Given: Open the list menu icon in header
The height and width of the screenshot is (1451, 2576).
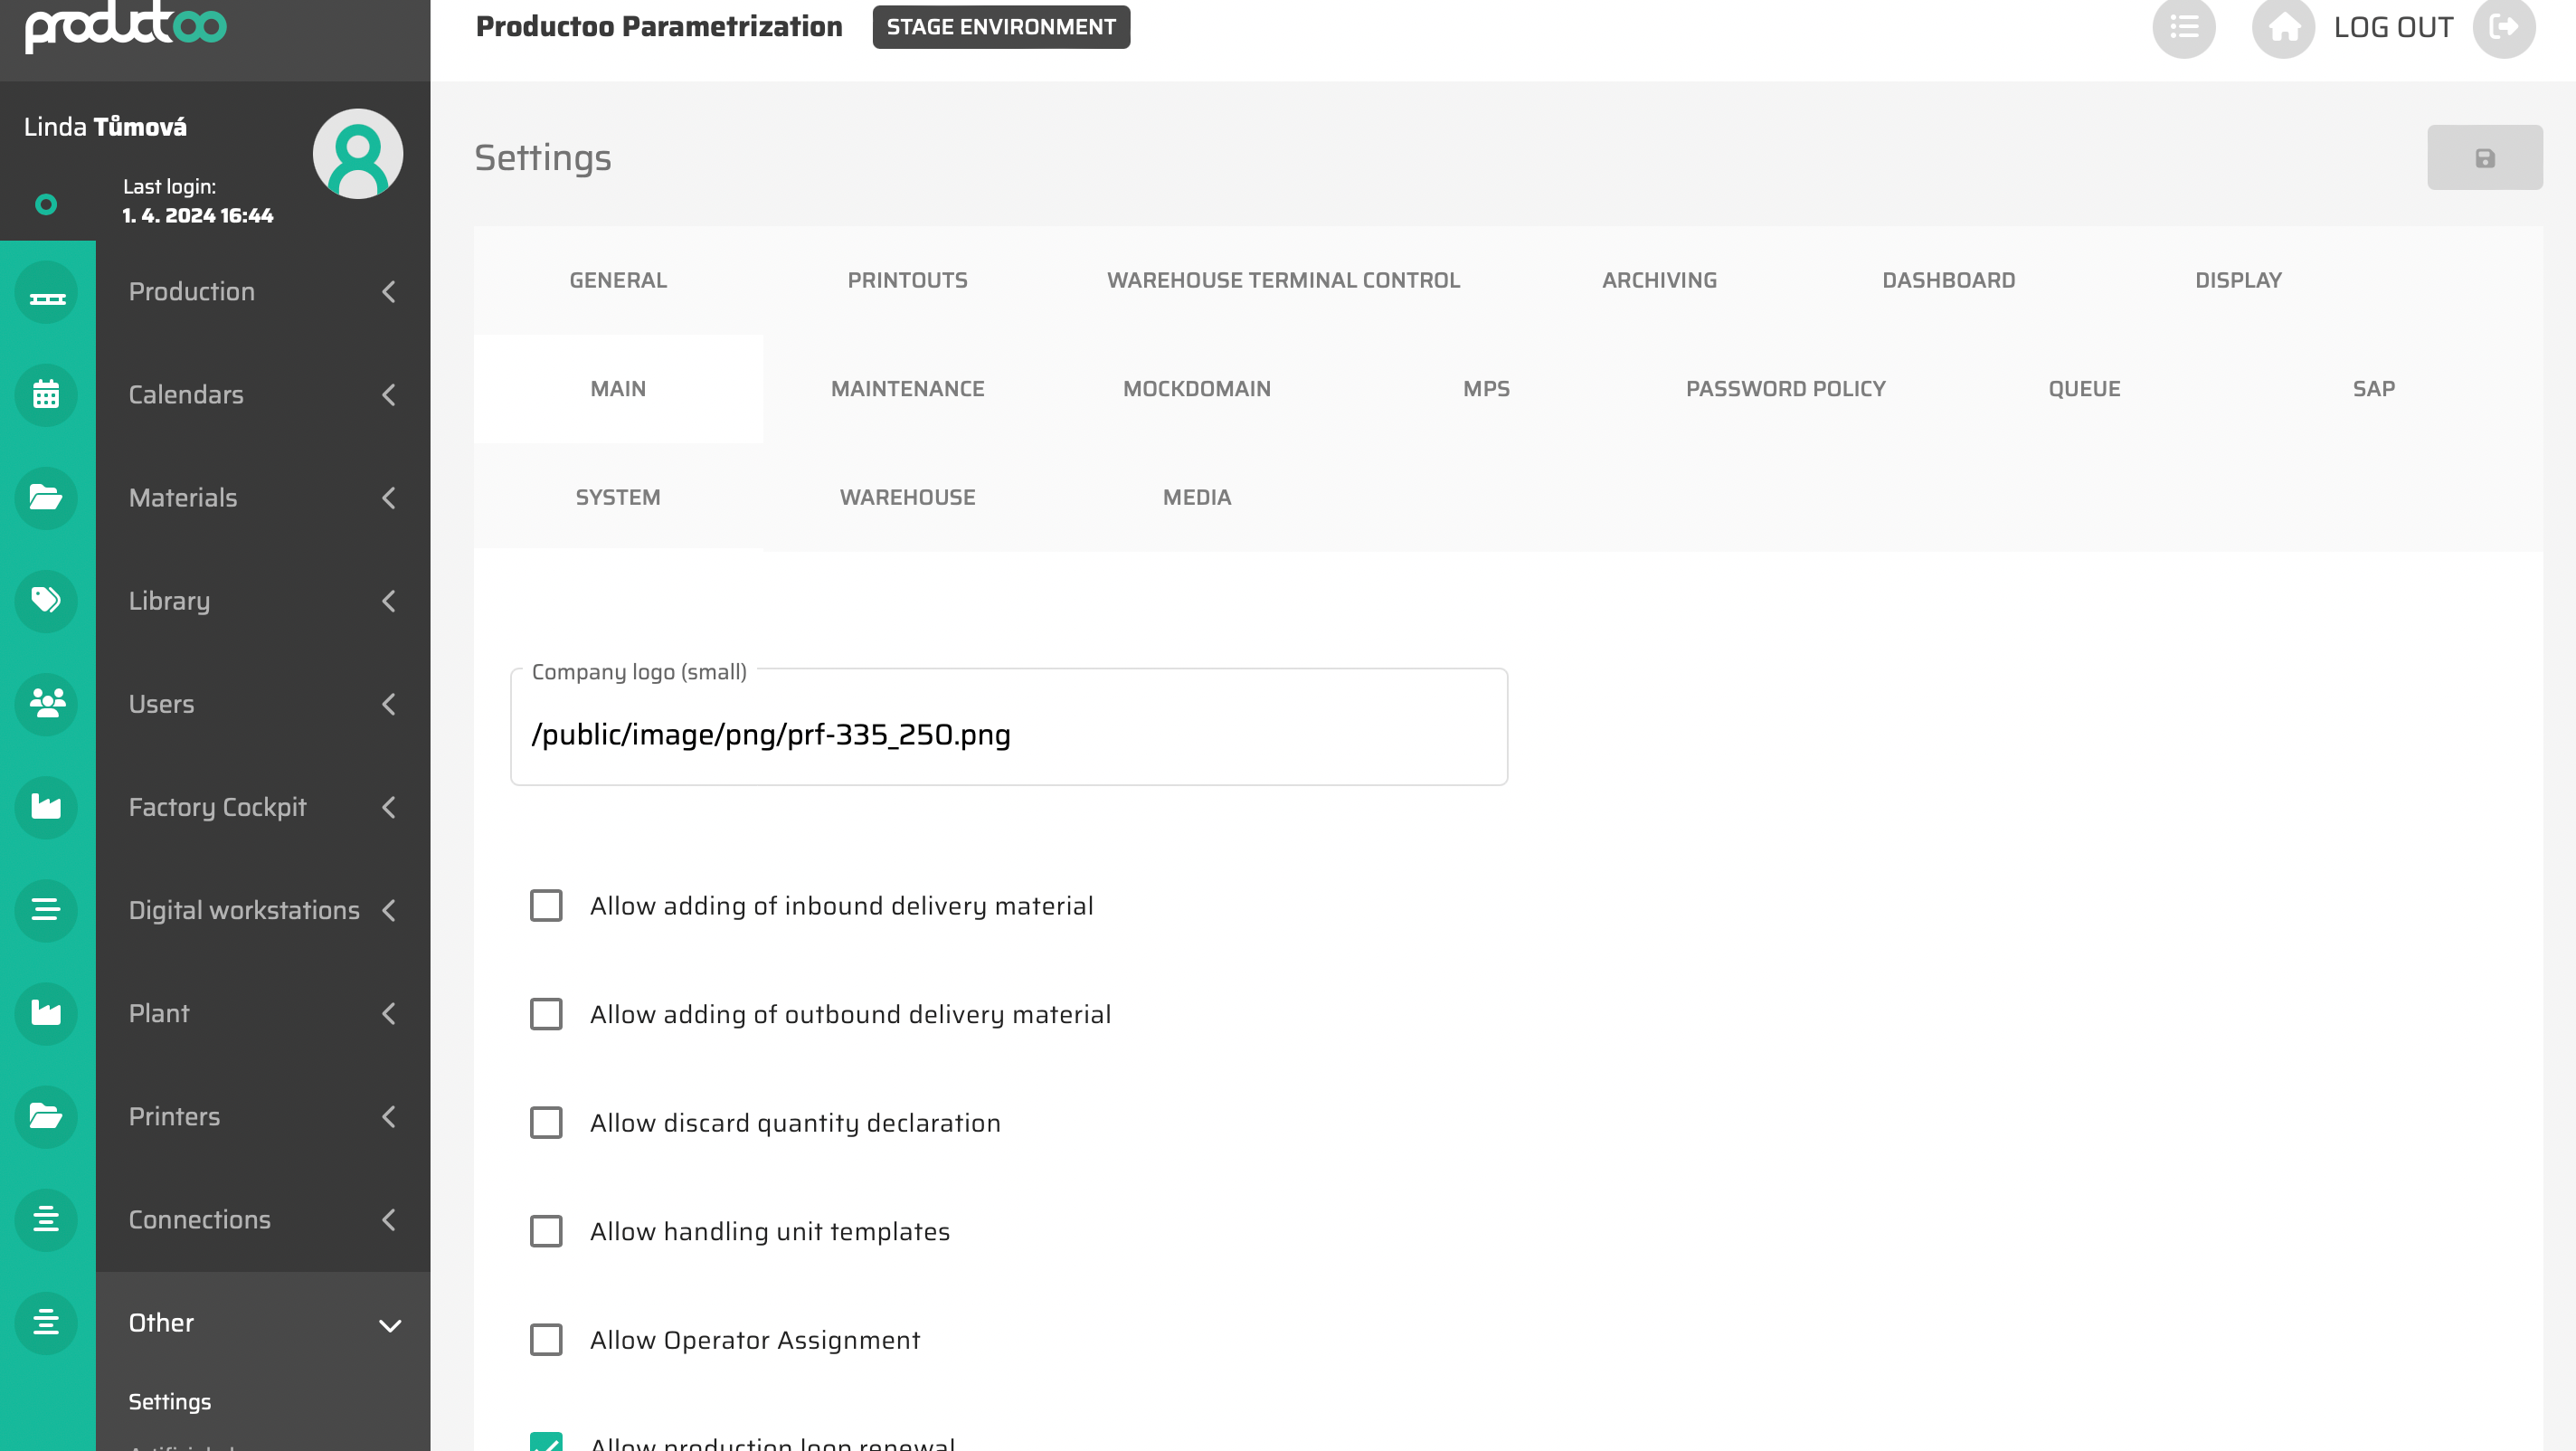Looking at the screenshot, I should (x=2184, y=28).
